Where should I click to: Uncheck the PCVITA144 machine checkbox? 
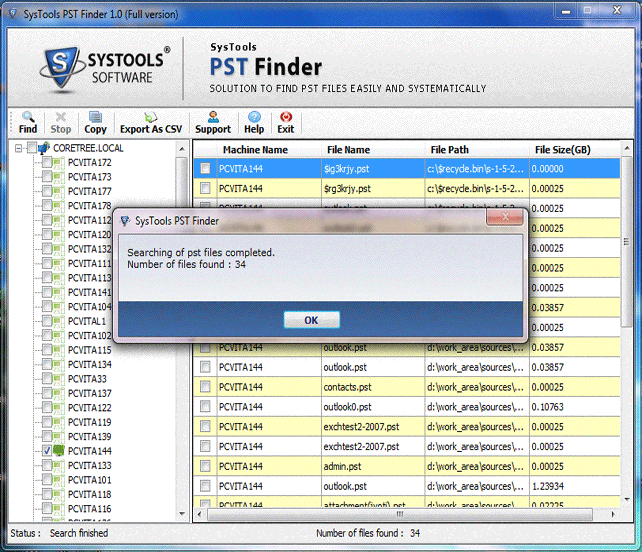point(47,451)
